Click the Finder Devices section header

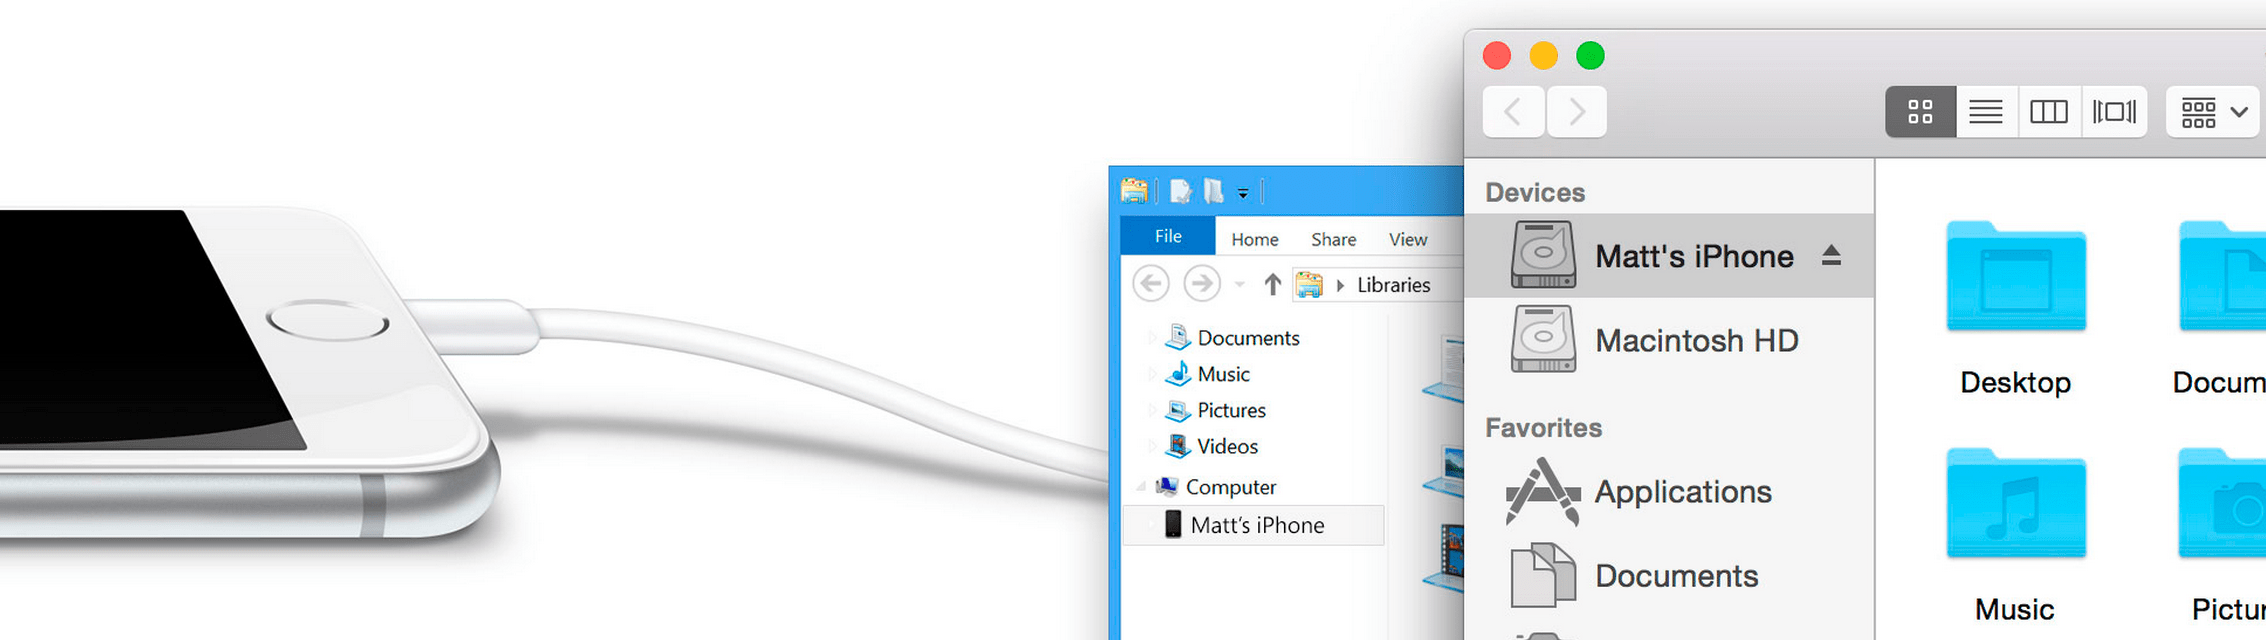tap(1535, 192)
